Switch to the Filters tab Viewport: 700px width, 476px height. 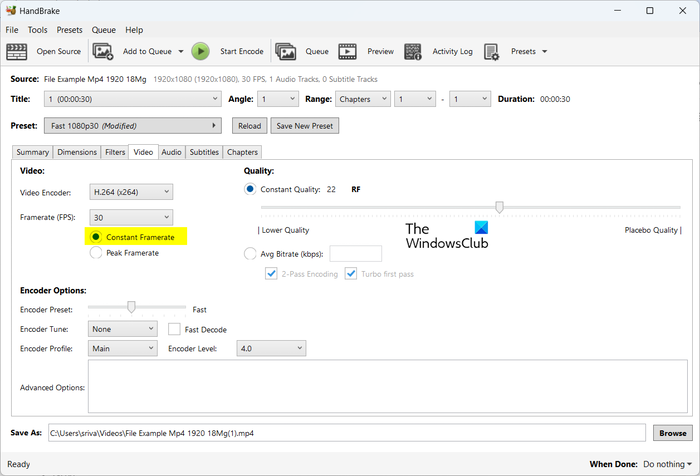pos(115,152)
